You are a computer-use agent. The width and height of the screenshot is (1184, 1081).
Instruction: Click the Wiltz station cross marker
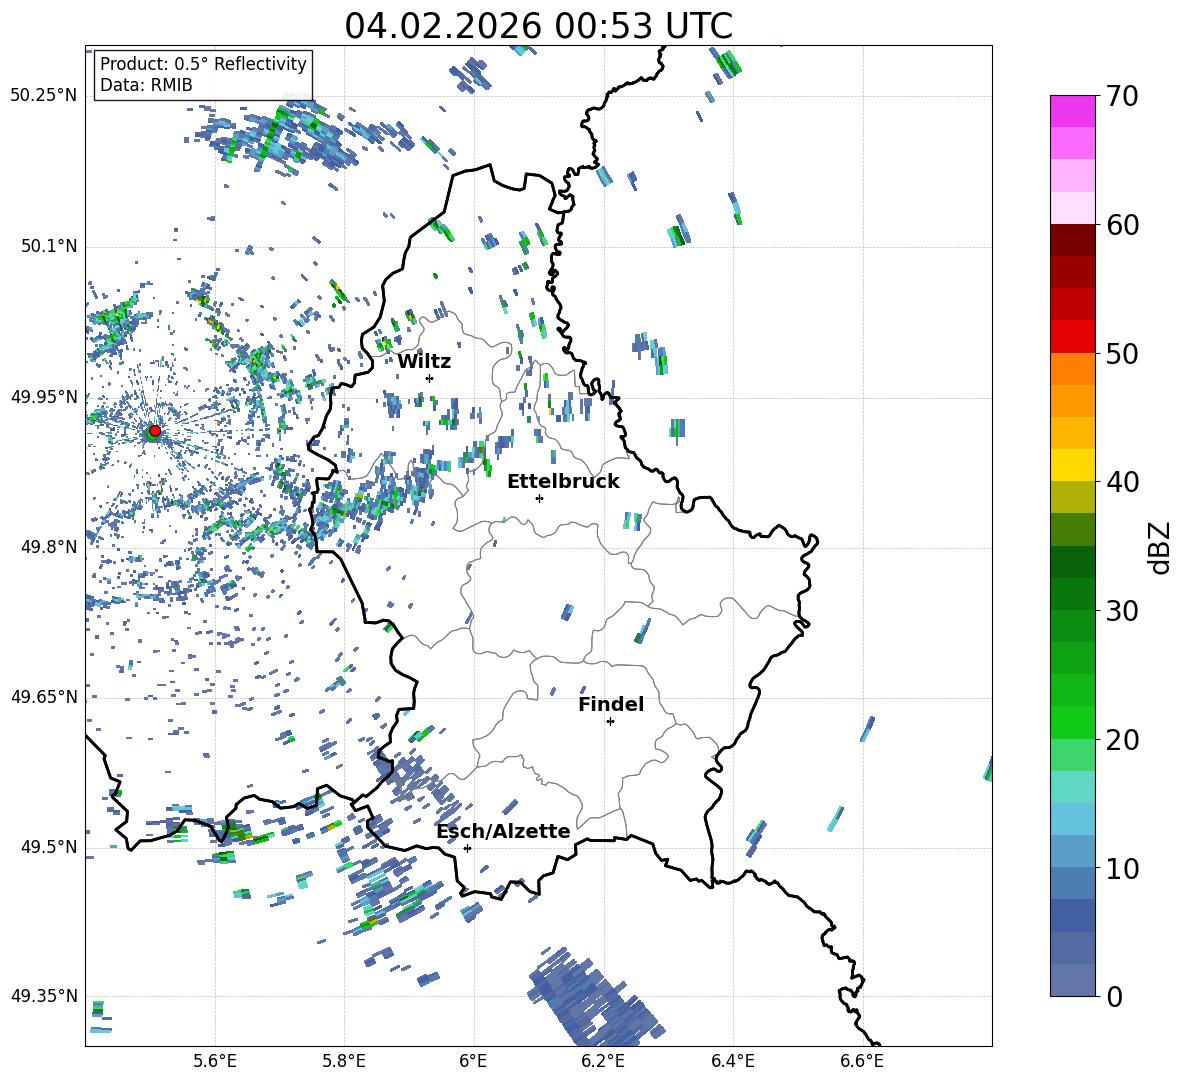tap(430, 378)
